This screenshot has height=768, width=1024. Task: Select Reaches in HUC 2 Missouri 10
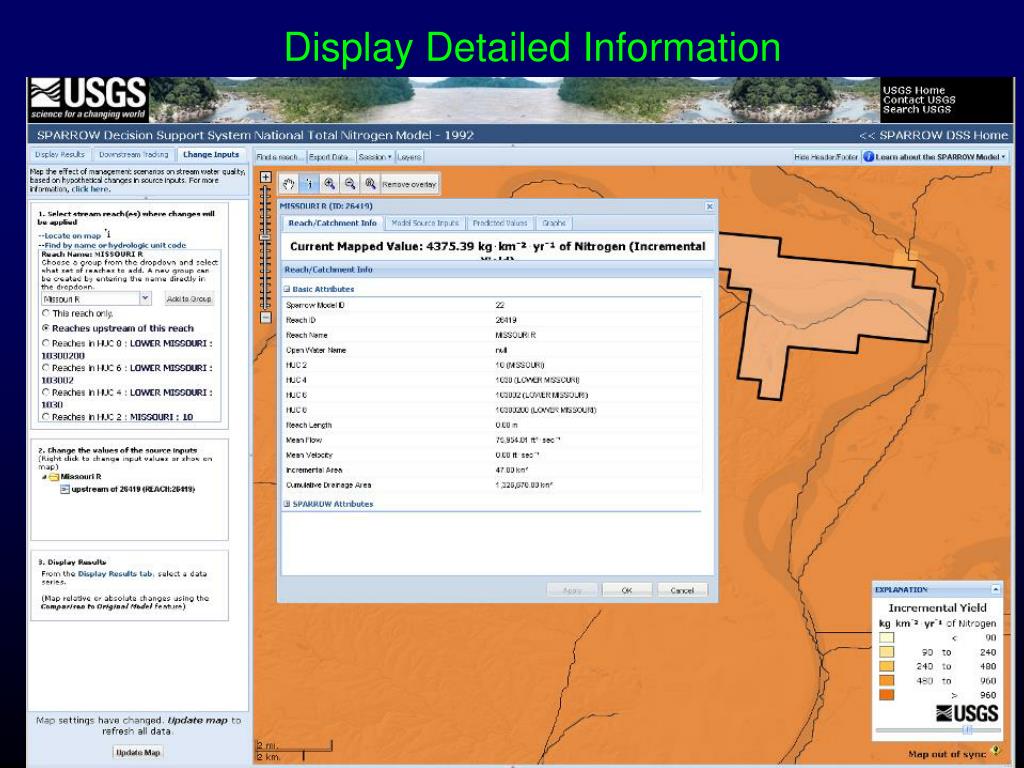46,417
